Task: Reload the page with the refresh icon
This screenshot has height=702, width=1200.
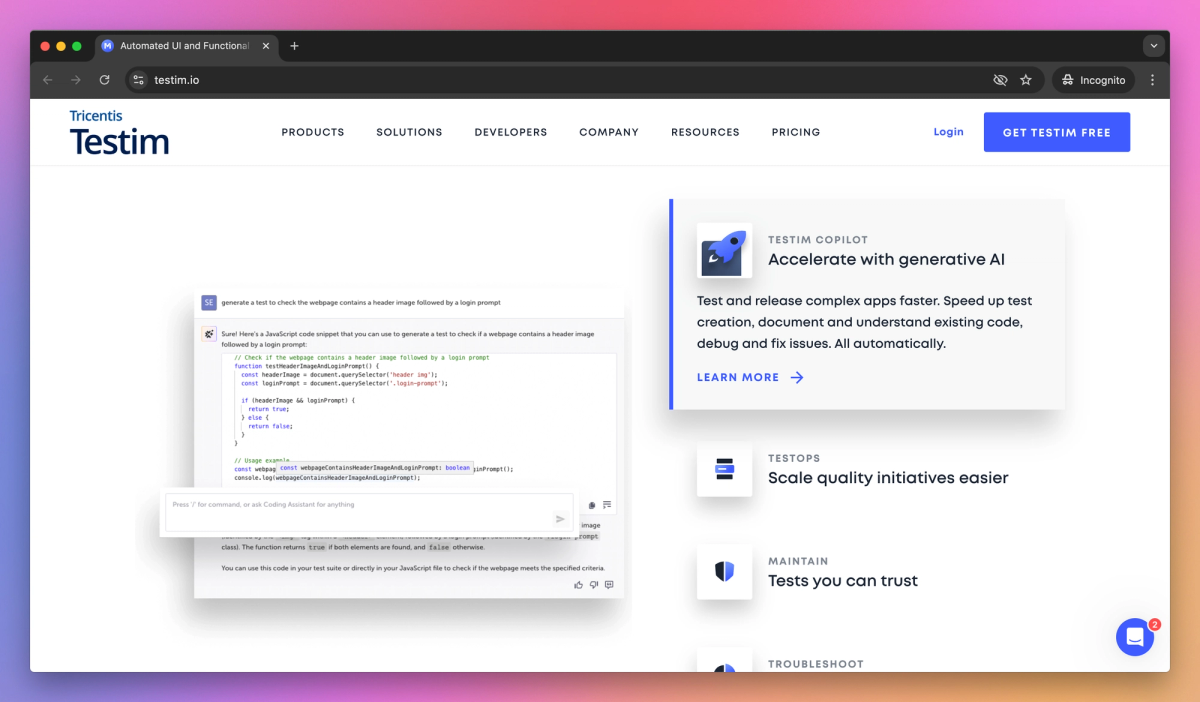Action: (104, 80)
